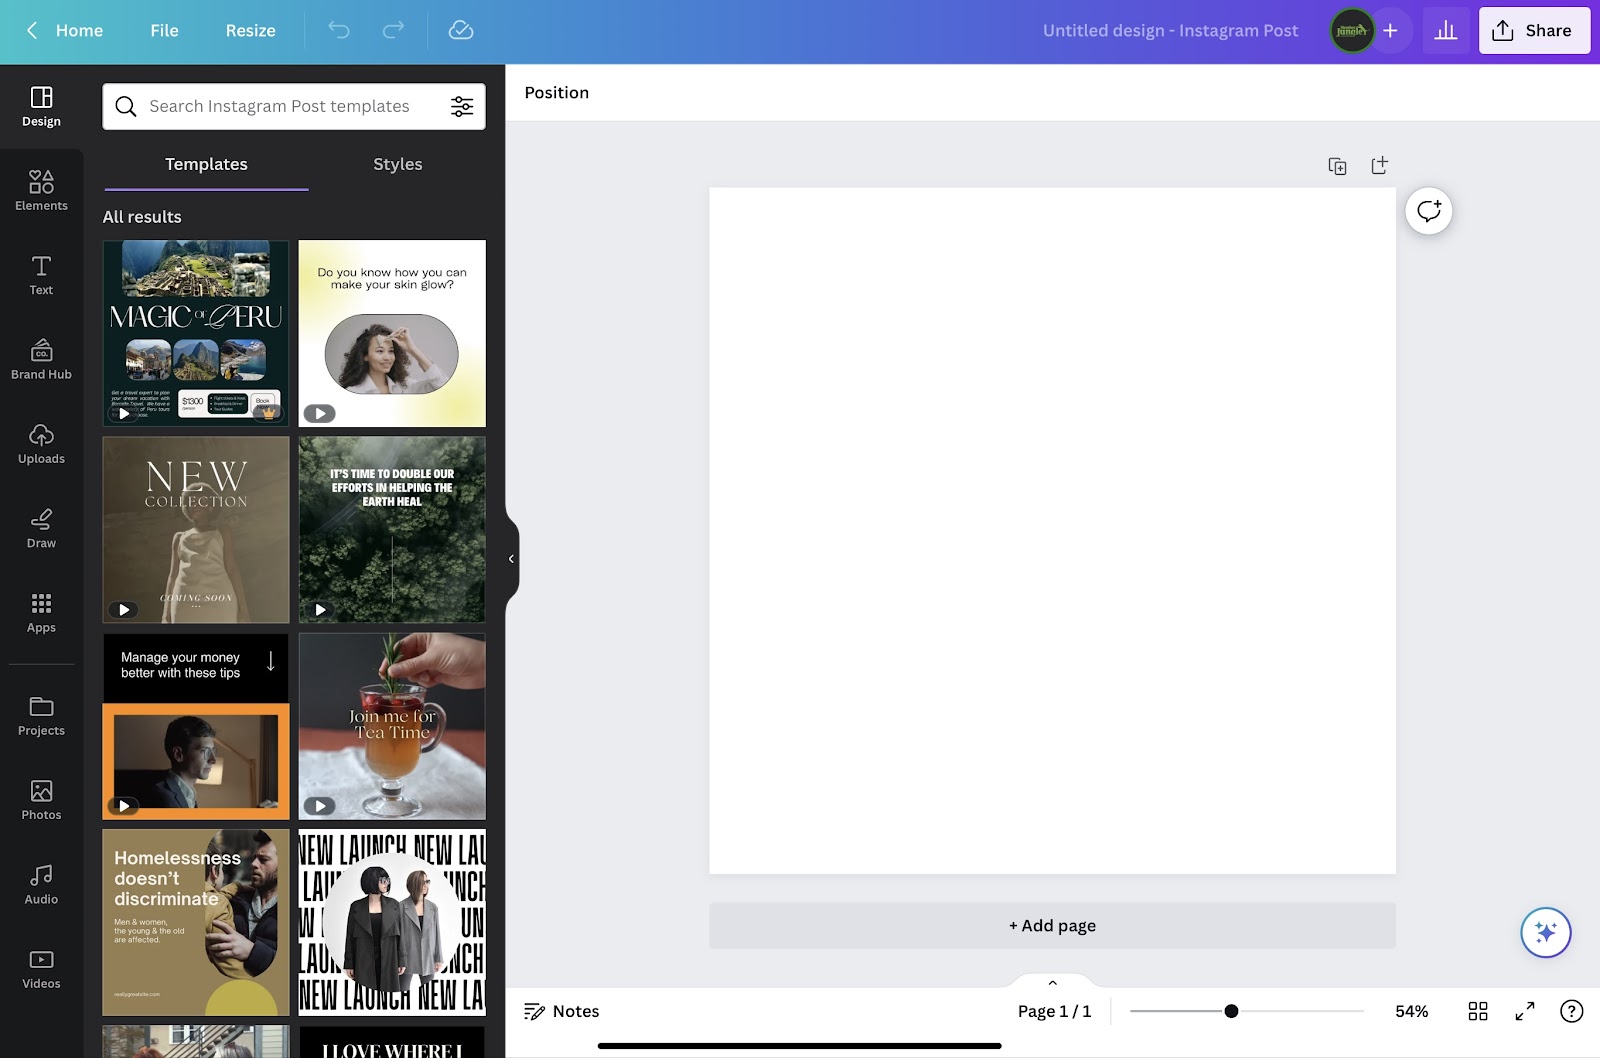
Task: Open template search filters
Action: tap(462, 106)
